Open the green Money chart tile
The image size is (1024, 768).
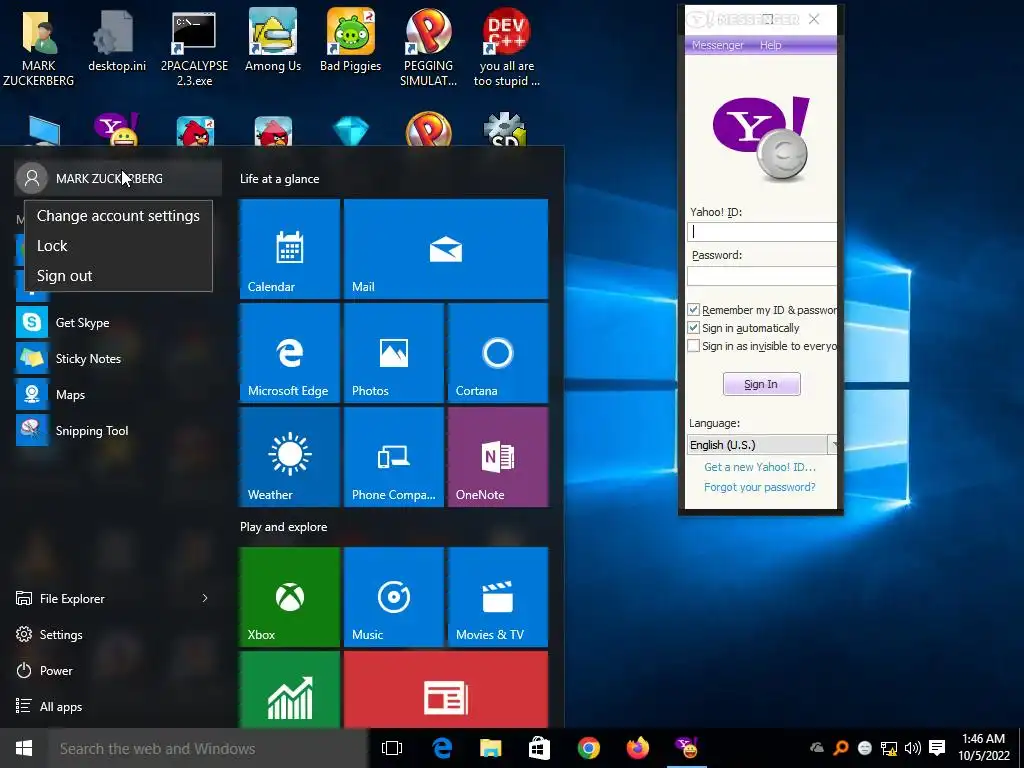[x=290, y=690]
